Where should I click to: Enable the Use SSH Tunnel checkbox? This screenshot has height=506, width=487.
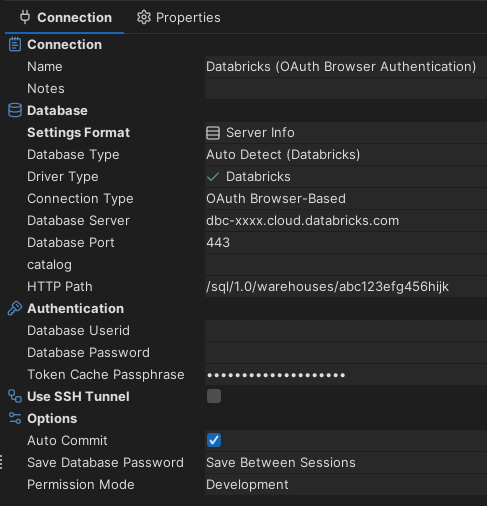[x=214, y=396]
